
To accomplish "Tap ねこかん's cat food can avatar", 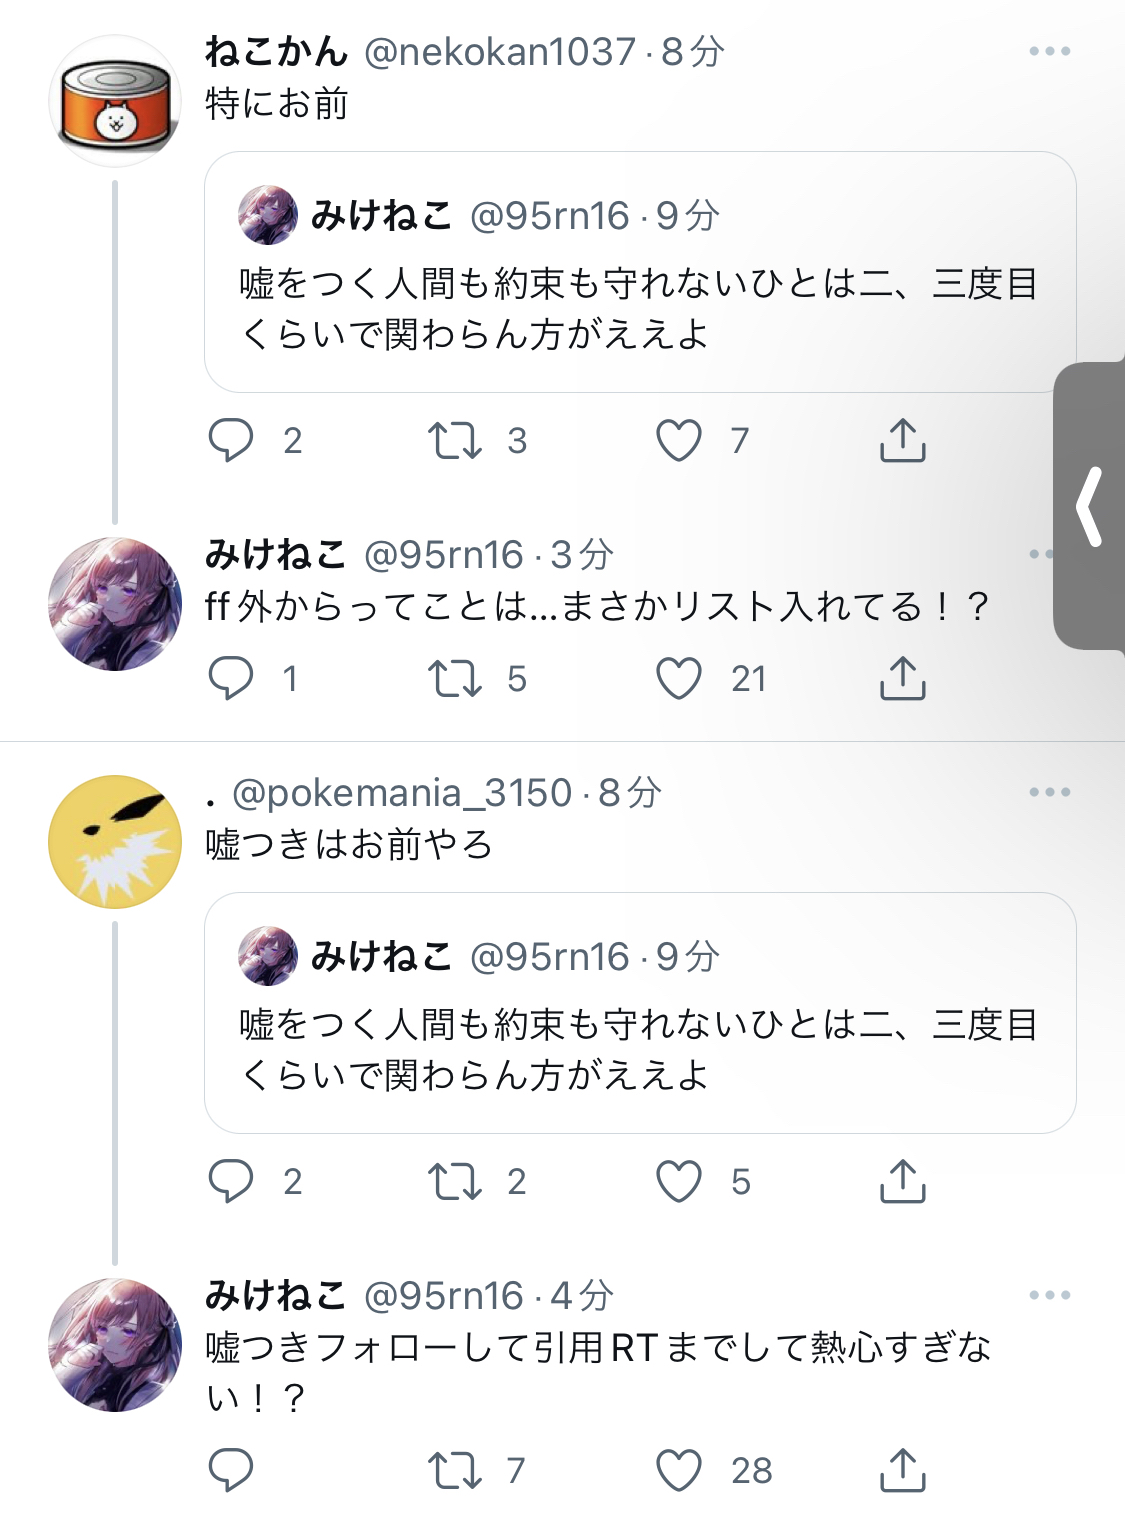I will coord(114,101).
